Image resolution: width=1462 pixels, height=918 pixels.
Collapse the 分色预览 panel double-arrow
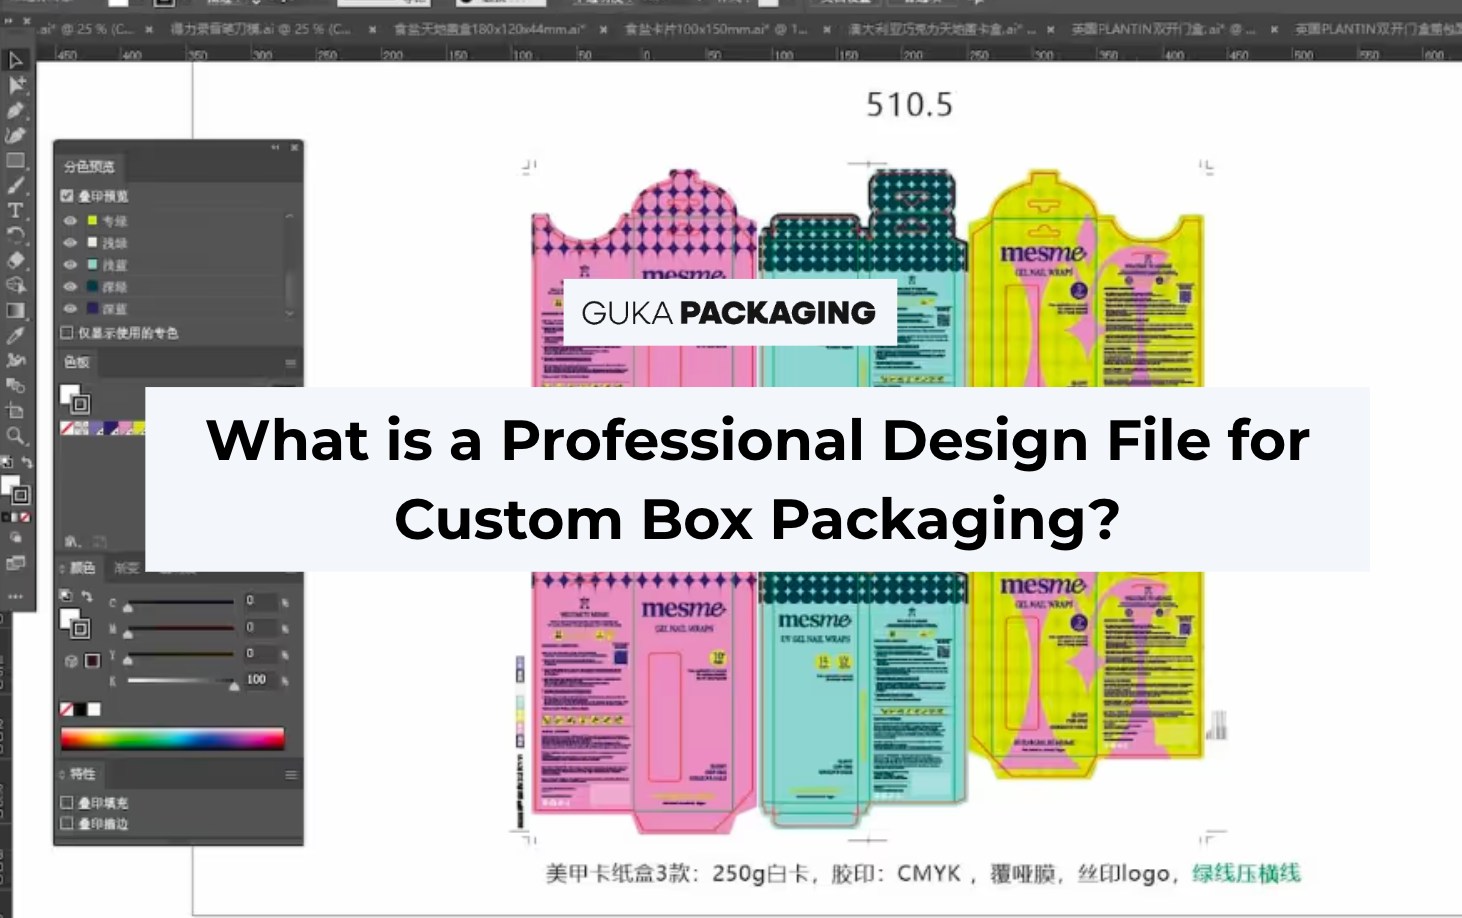click(275, 147)
